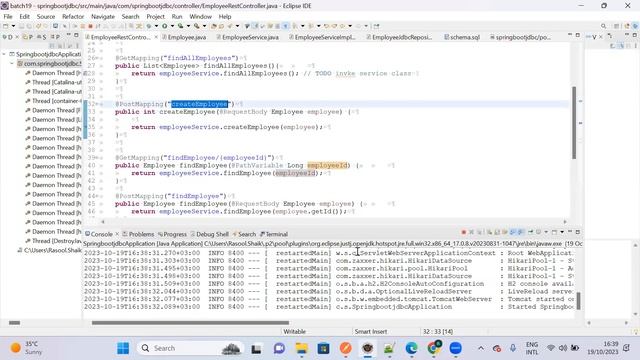Click the green Run launch button

click(164, 26)
